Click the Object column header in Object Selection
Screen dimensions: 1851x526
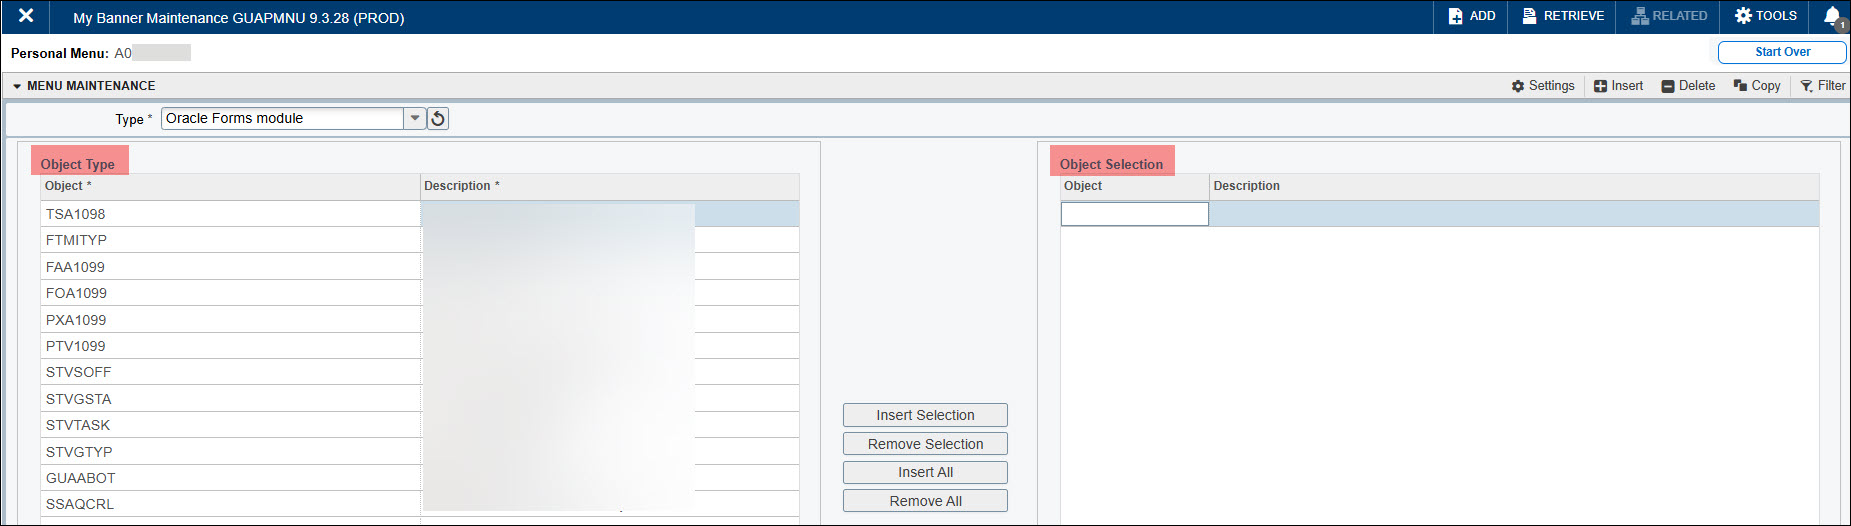[1134, 186]
